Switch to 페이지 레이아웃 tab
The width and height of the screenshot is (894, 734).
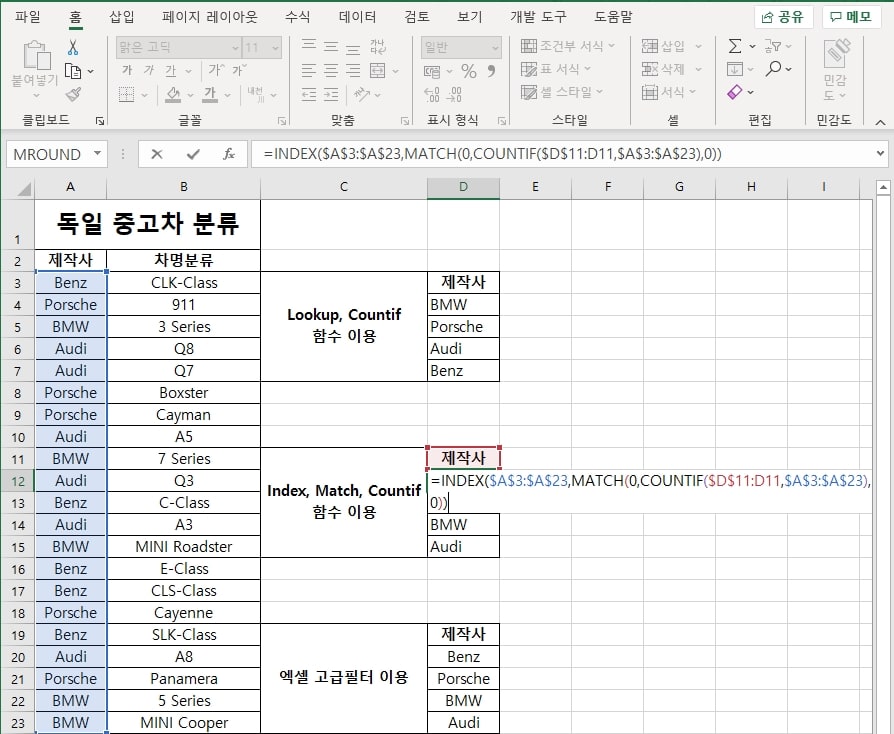(x=210, y=17)
